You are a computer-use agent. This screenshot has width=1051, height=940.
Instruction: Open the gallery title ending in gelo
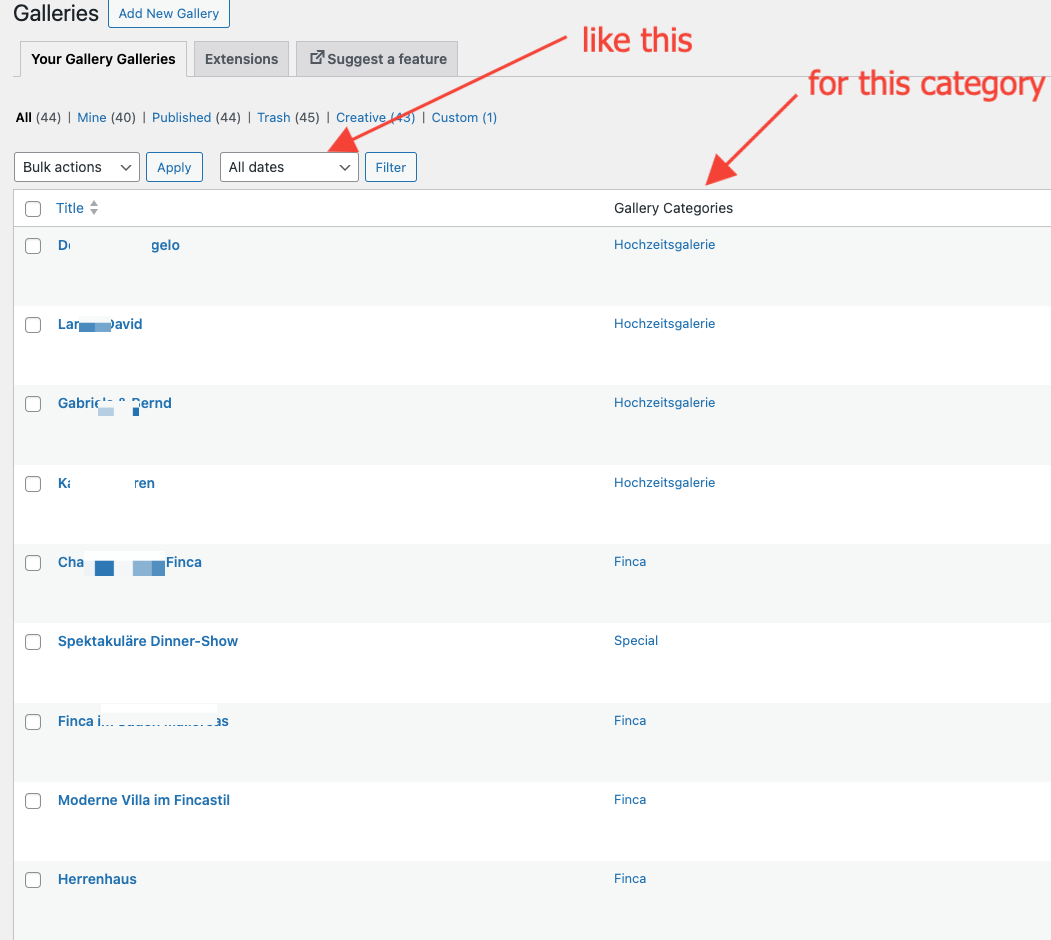pos(119,245)
